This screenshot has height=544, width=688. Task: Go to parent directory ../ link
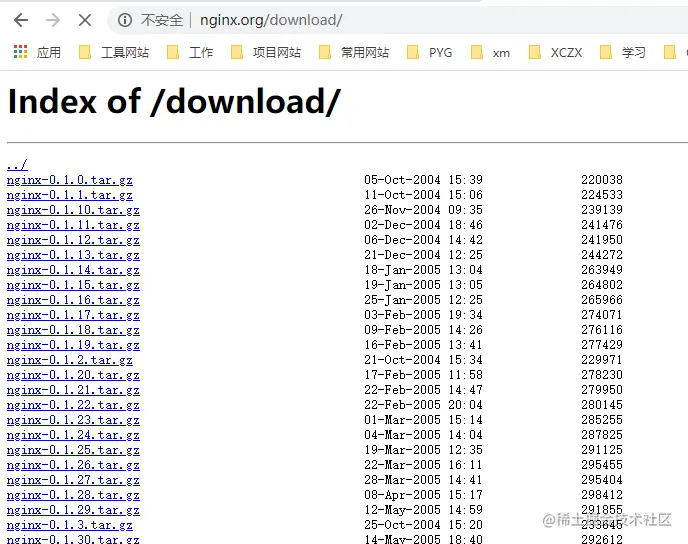tap(17, 165)
